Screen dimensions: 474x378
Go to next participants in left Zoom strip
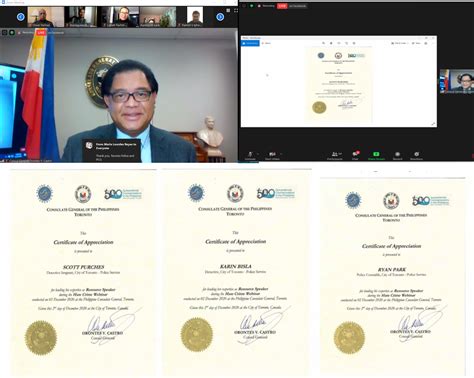220,17
